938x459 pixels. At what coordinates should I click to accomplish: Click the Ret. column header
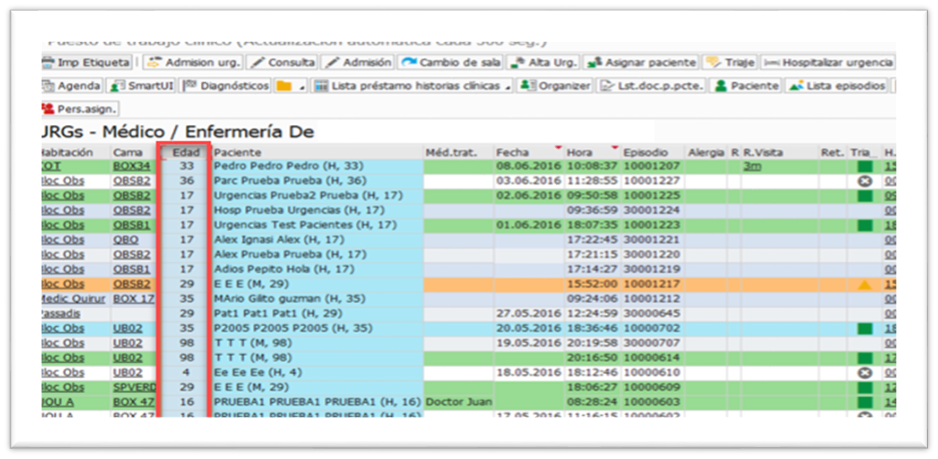[833, 153]
